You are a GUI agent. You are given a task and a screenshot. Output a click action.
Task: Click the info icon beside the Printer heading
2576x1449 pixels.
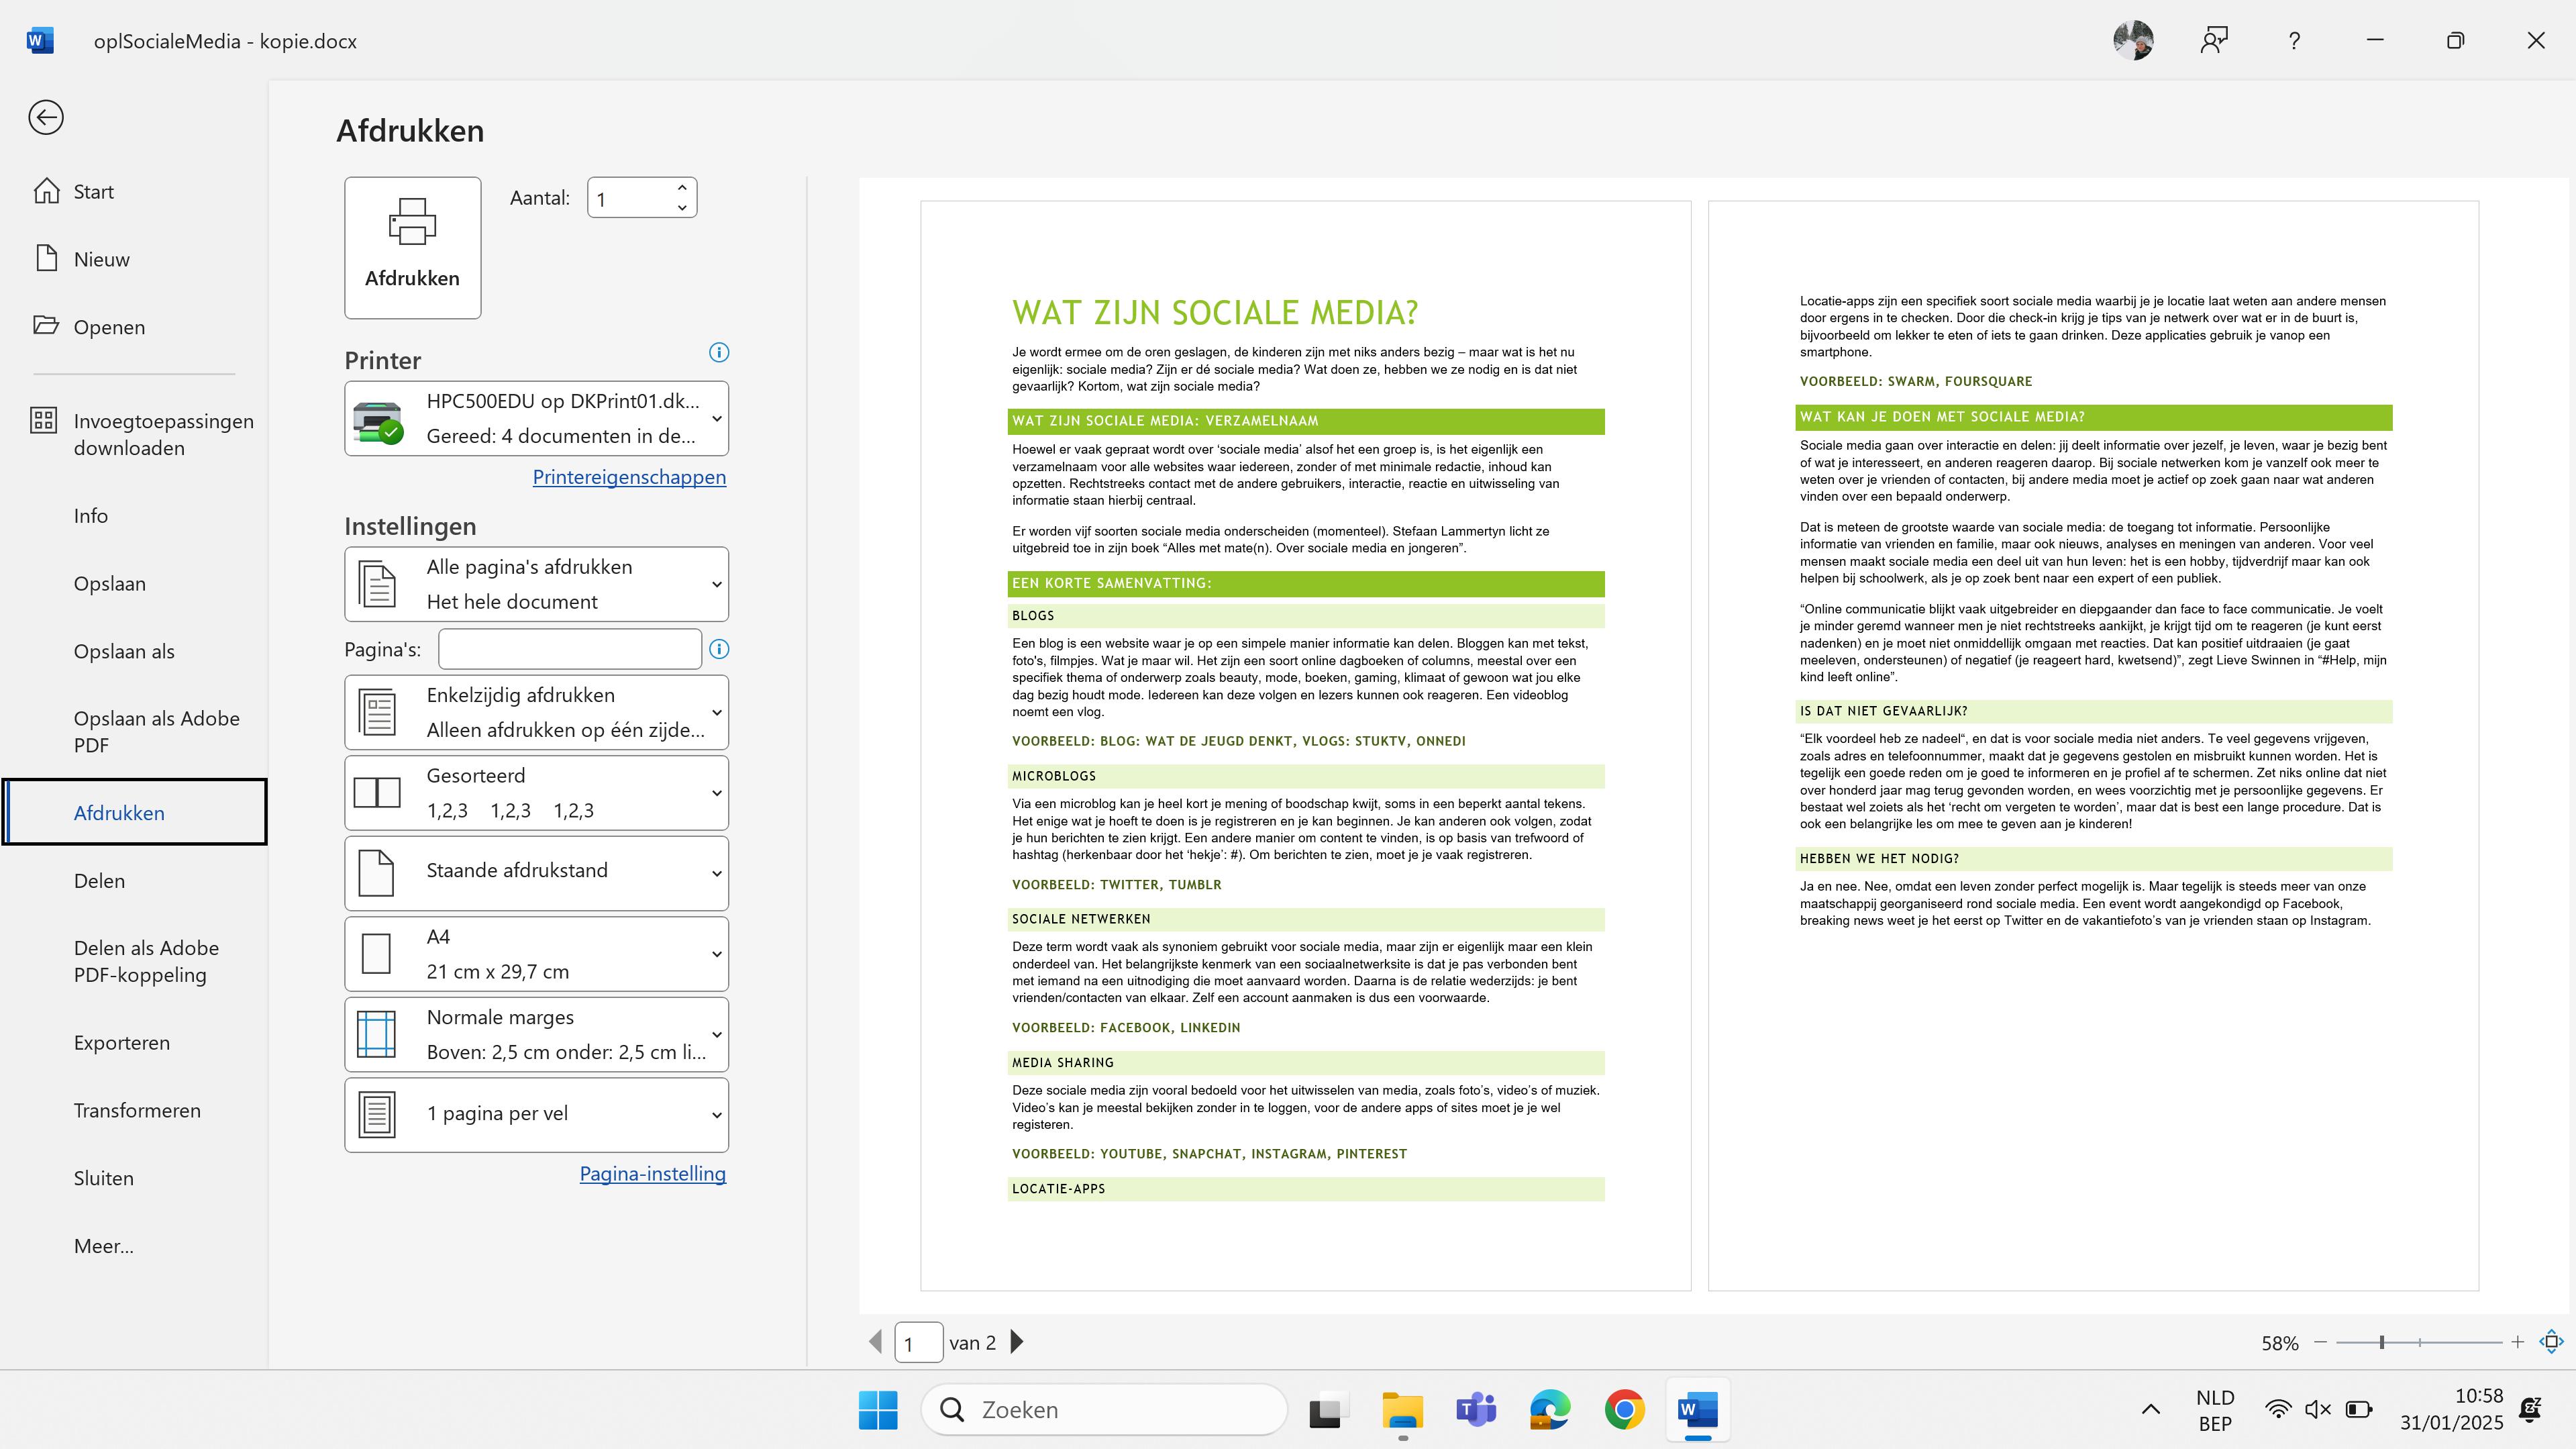[718, 352]
